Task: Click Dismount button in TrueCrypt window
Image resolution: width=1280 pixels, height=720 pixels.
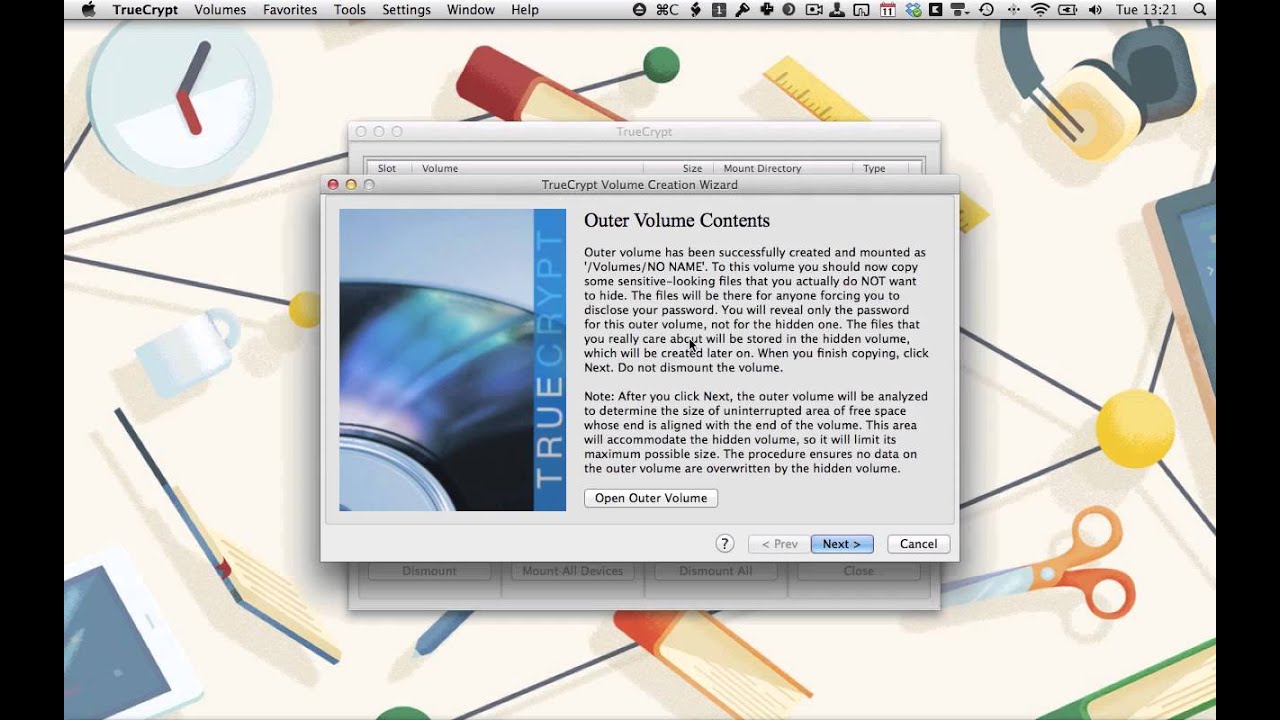Action: coord(429,571)
